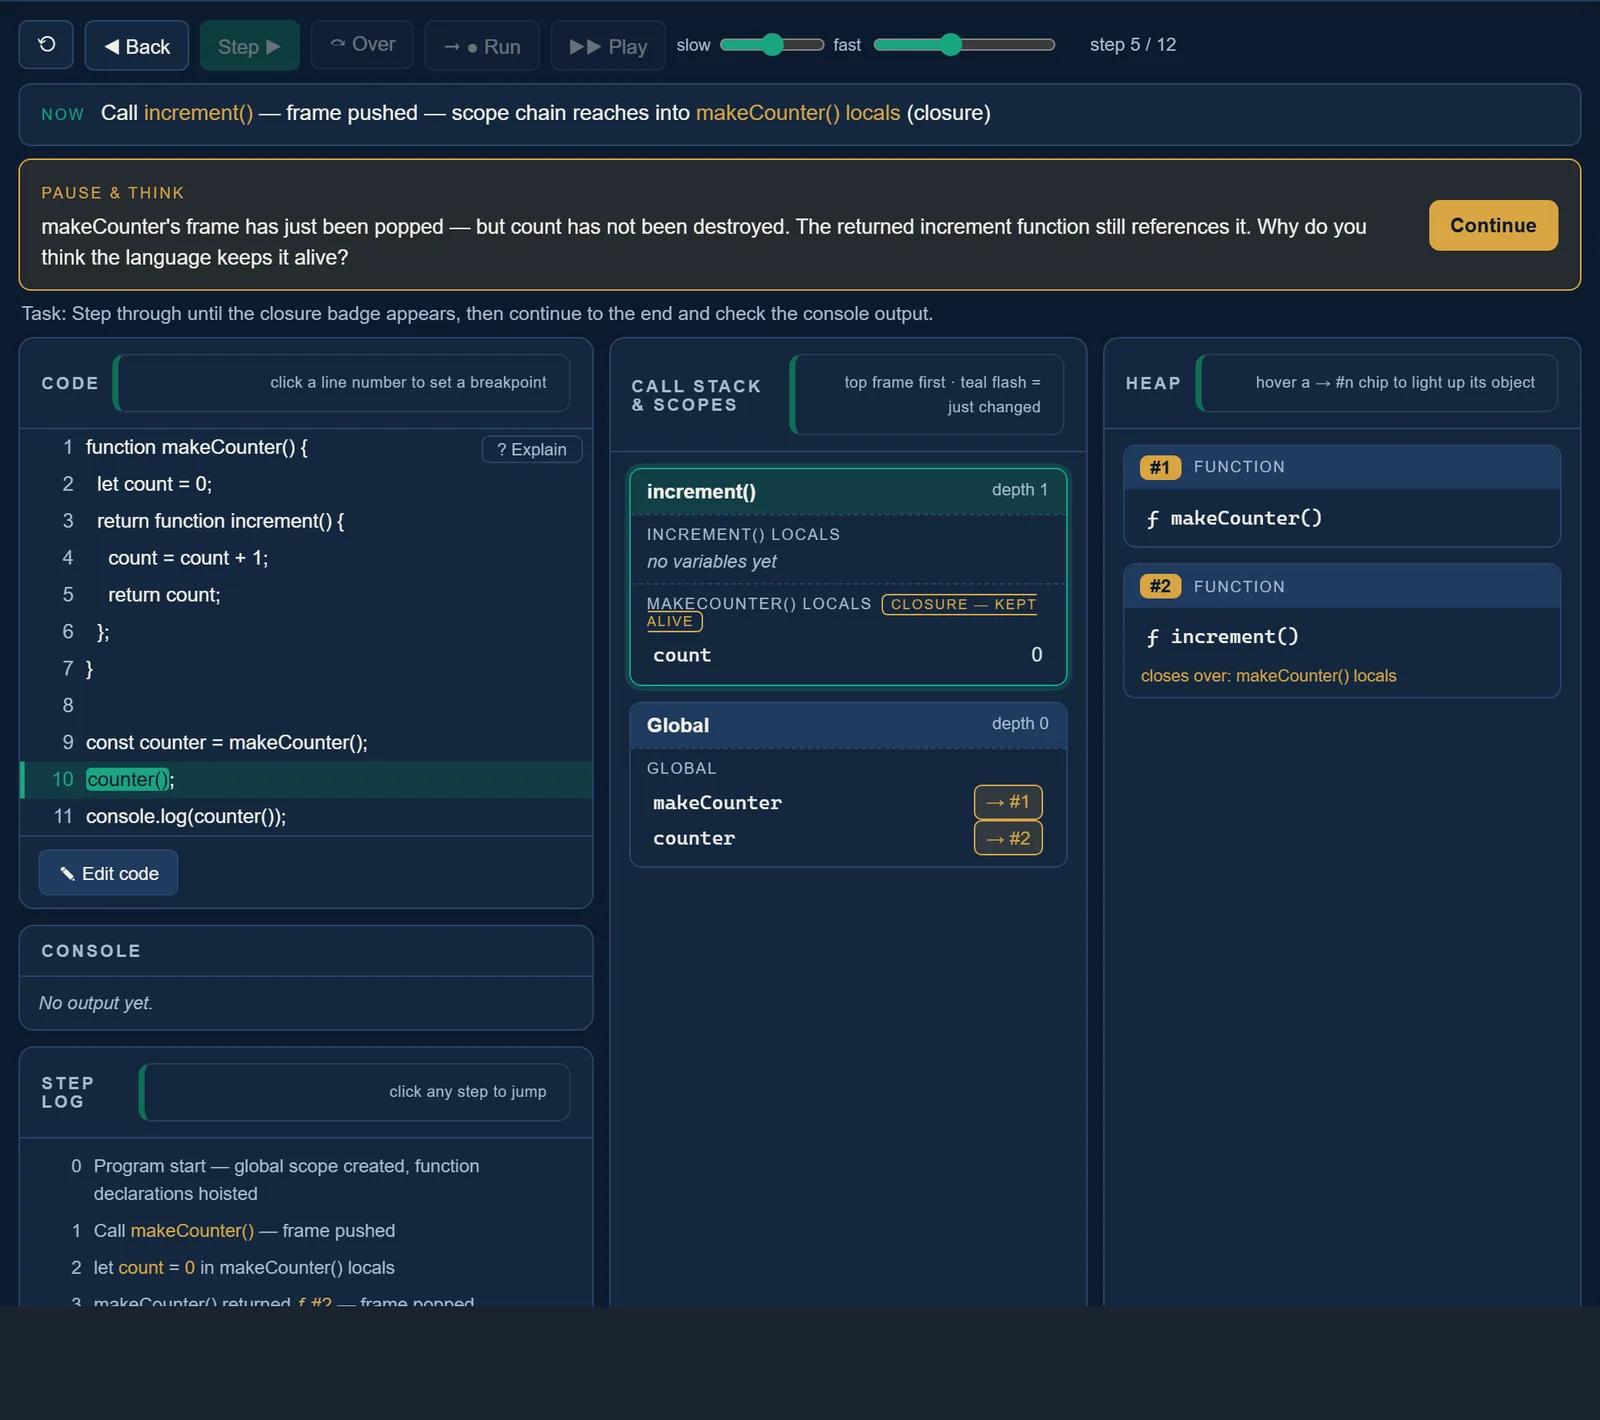Click the →#1 chip beside makeCounter
1600x1420 pixels.
pyautogui.click(x=1008, y=802)
